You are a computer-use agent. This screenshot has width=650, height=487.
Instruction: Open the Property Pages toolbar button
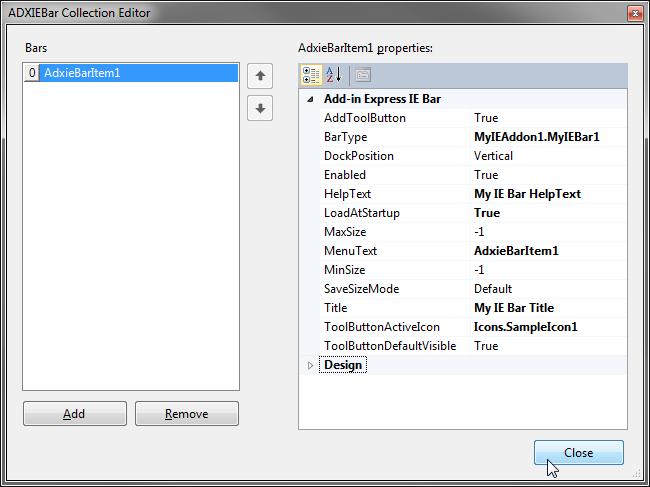click(x=363, y=75)
